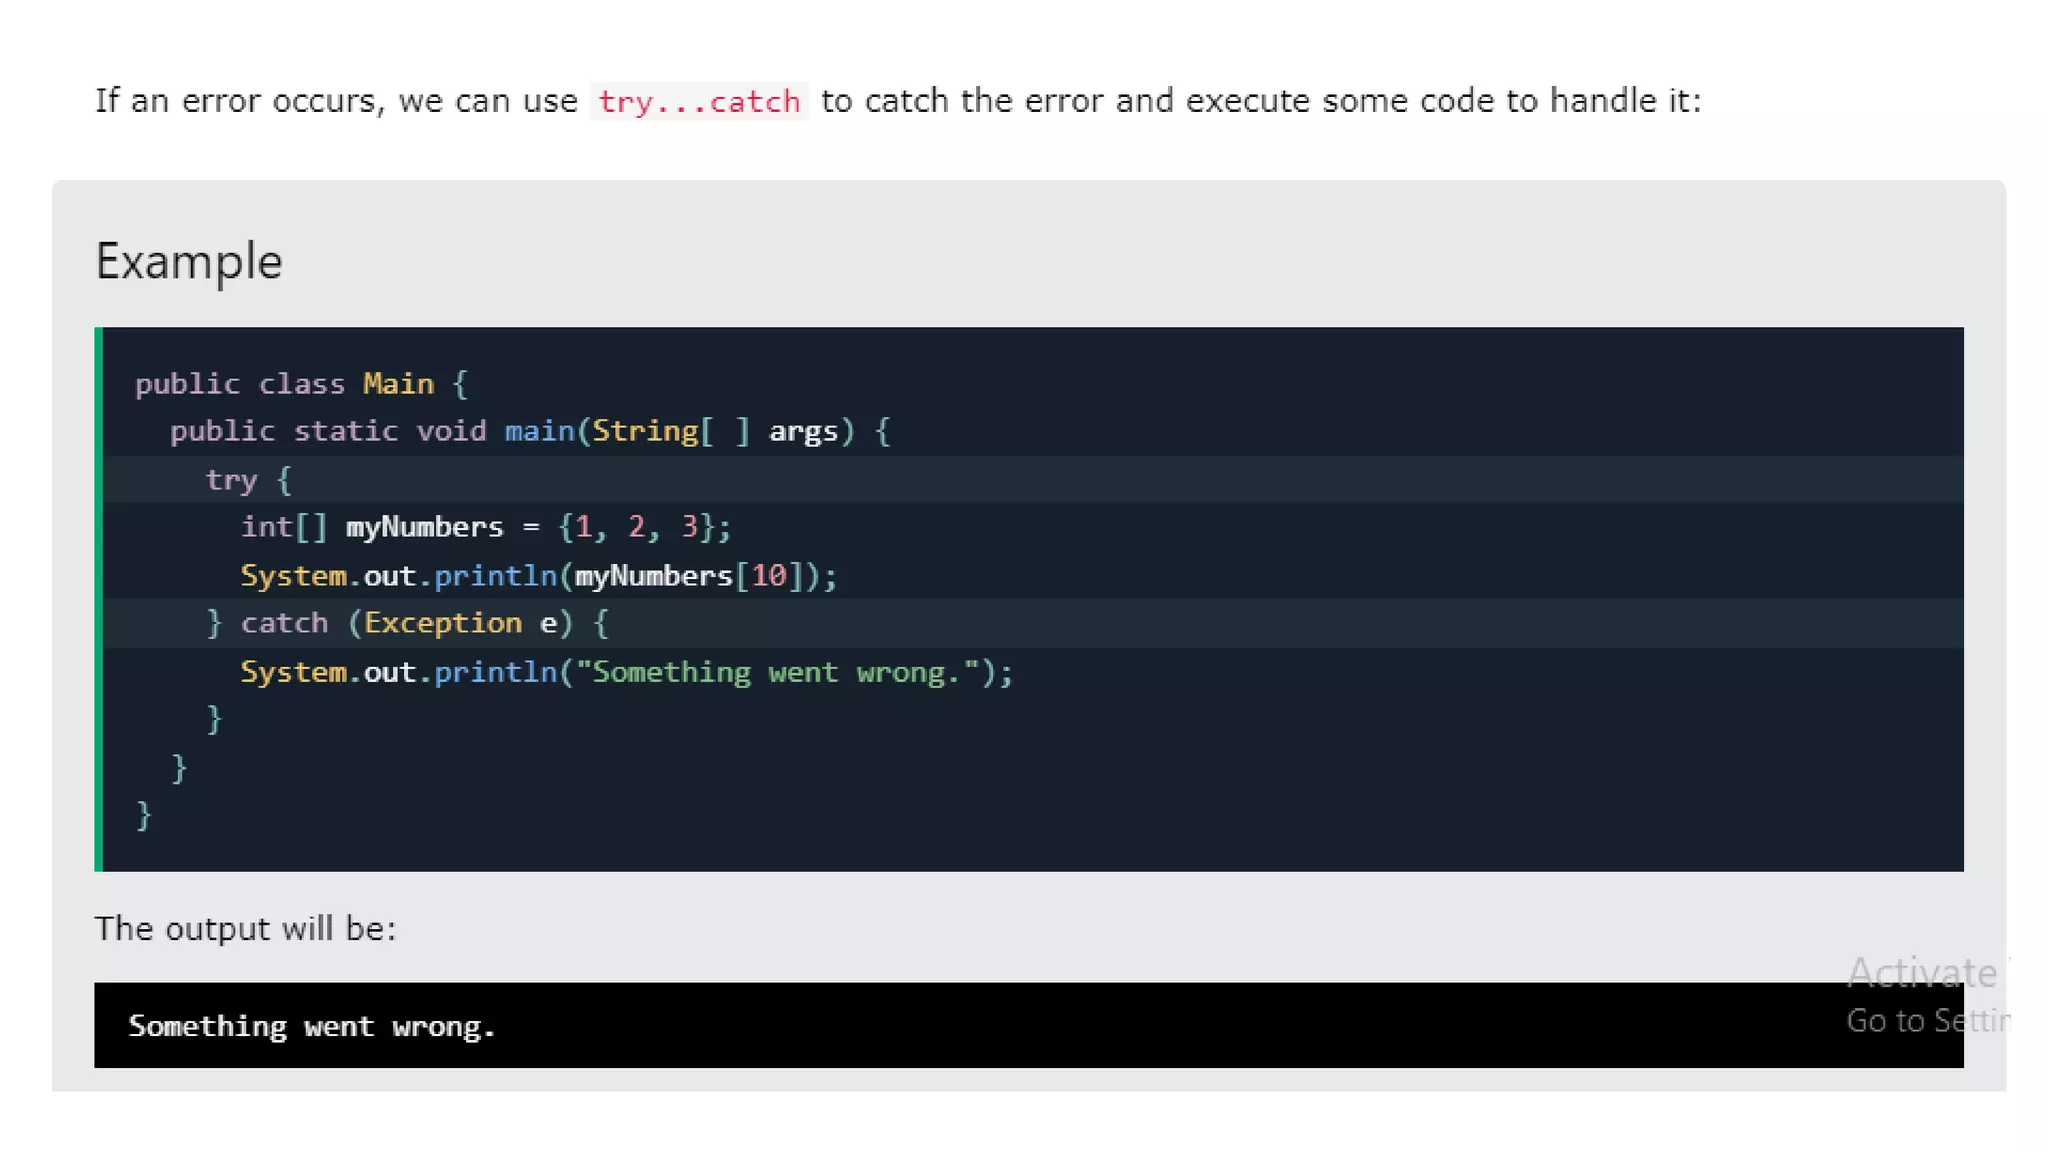This screenshot has height=1152, width=2048.
Task: Click the highlighted 'try {' line
Action: point(248,480)
